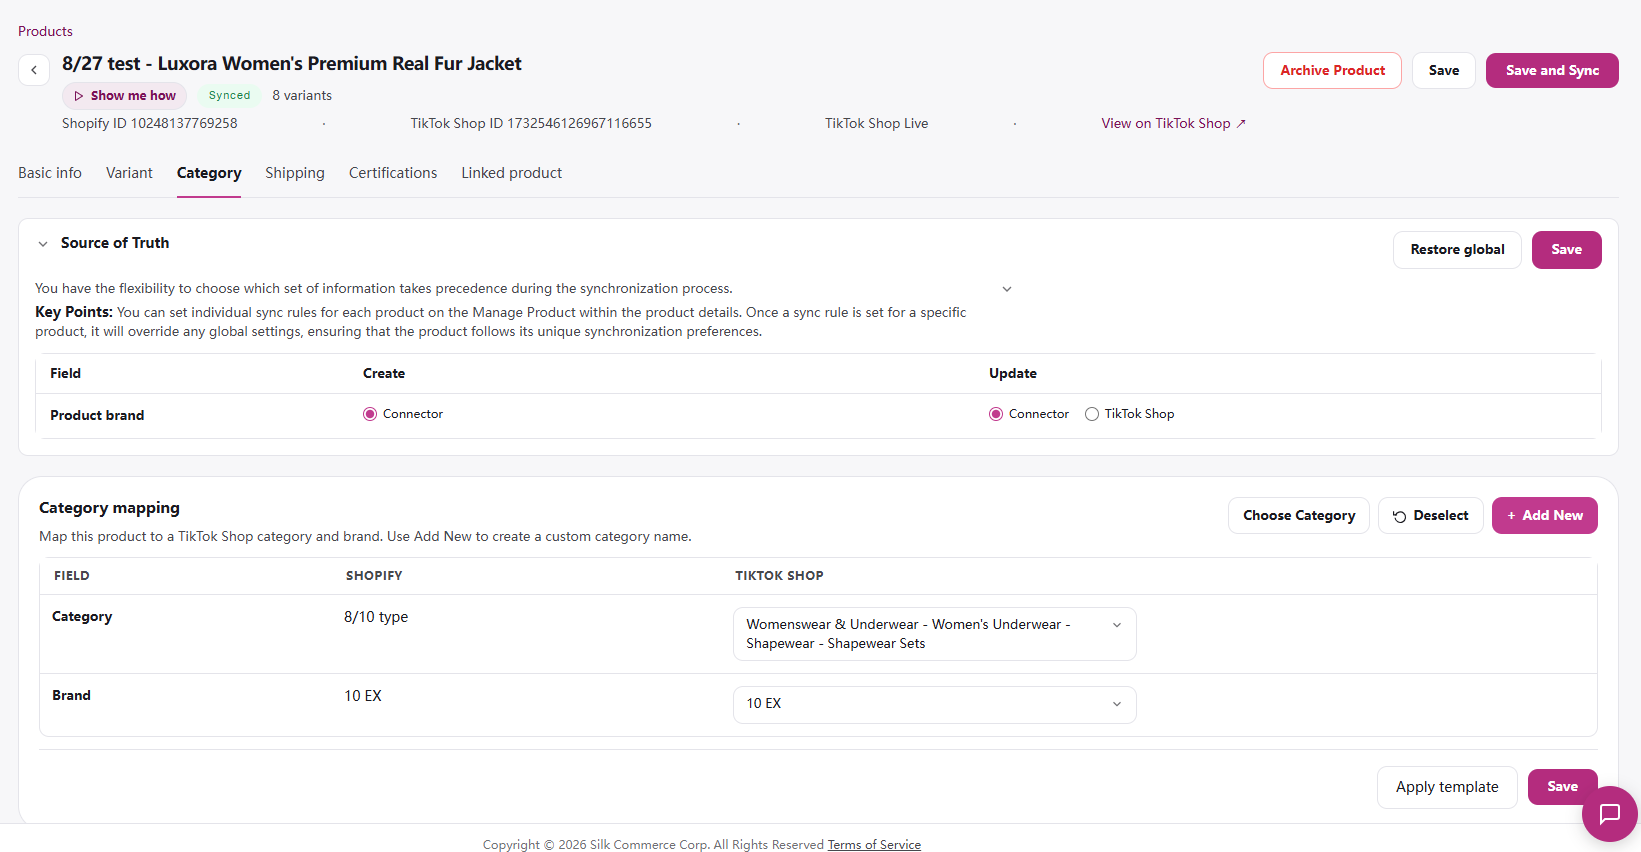The image size is (1641, 852).
Task: Collapse the sync description text chevron
Action: coord(1007,289)
